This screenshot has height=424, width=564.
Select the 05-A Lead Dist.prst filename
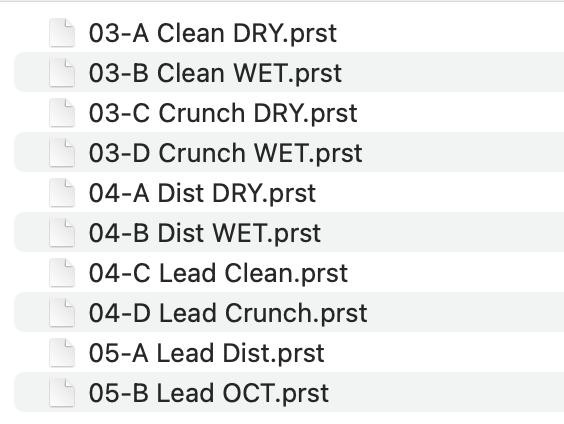[207, 354]
